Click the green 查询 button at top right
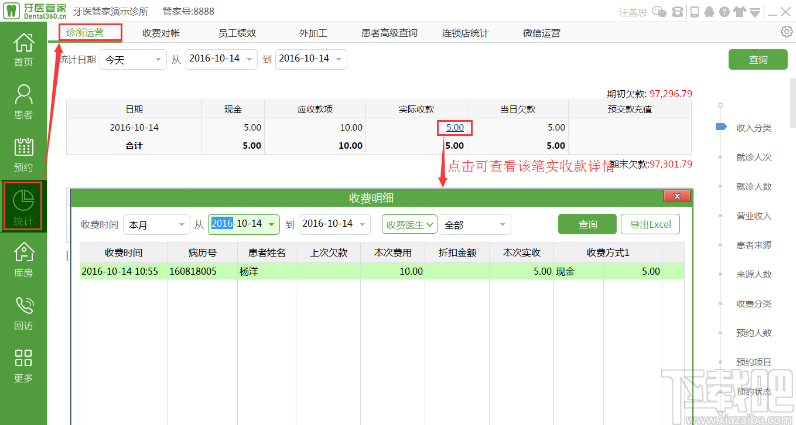The image size is (796, 425). click(x=758, y=59)
